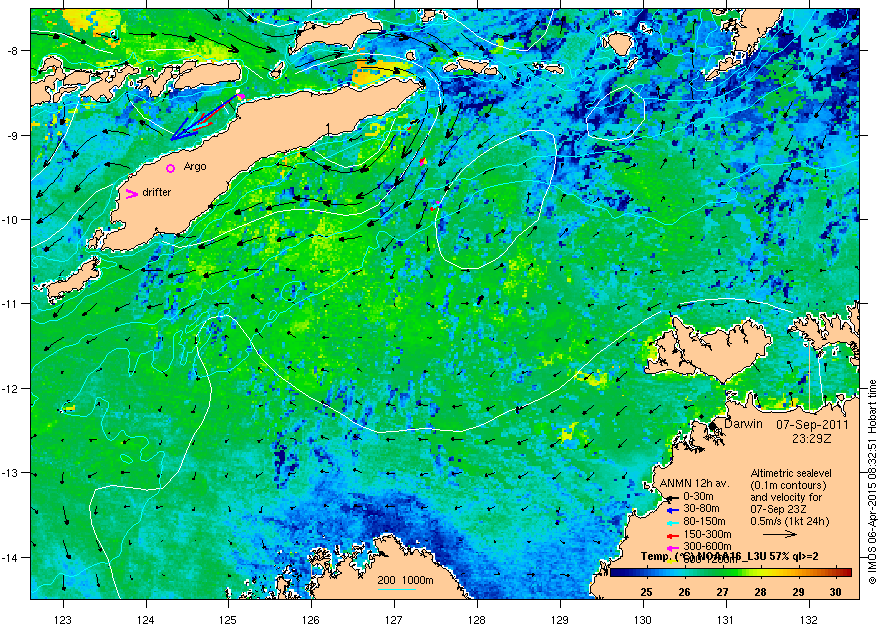Click the "150-300m" depth legend label
880x630 pixels.
click(708, 534)
